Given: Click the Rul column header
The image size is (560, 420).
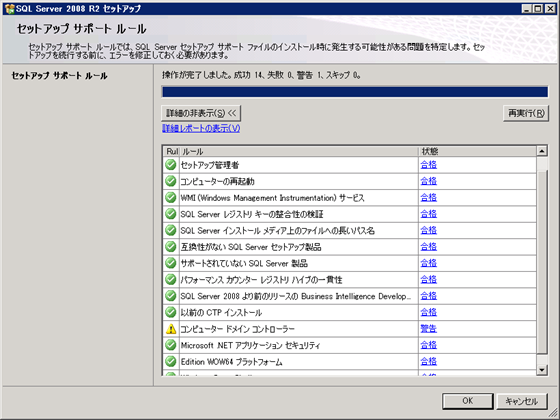Looking at the screenshot, I should [x=172, y=151].
